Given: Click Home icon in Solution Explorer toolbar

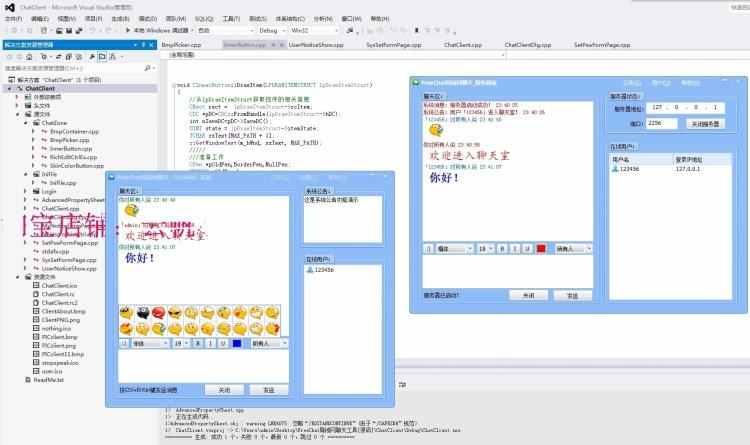Looking at the screenshot, I should click(29, 56).
